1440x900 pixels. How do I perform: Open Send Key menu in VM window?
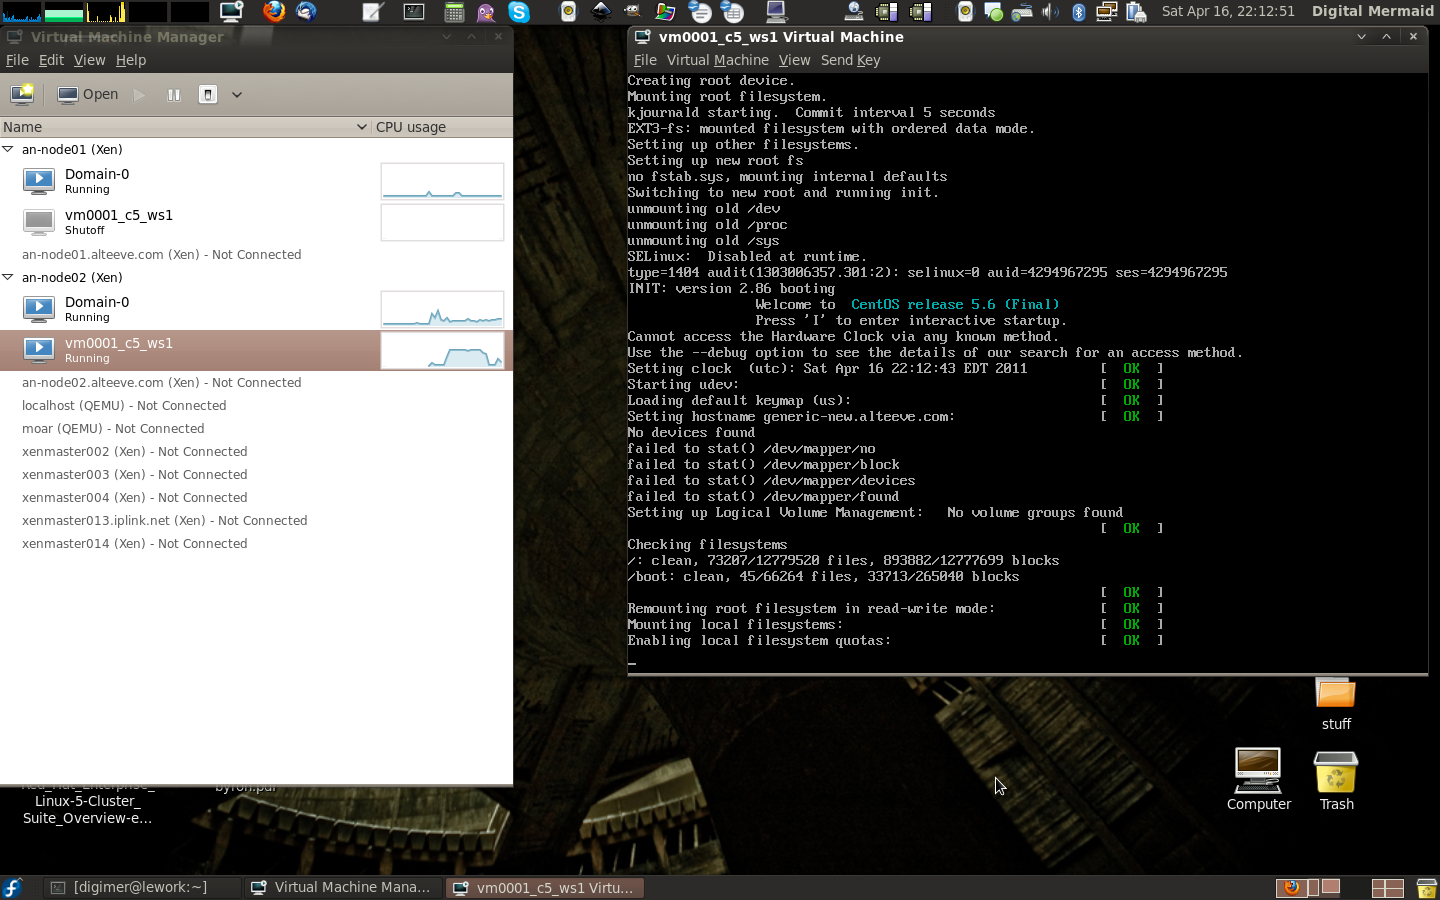[x=850, y=60]
